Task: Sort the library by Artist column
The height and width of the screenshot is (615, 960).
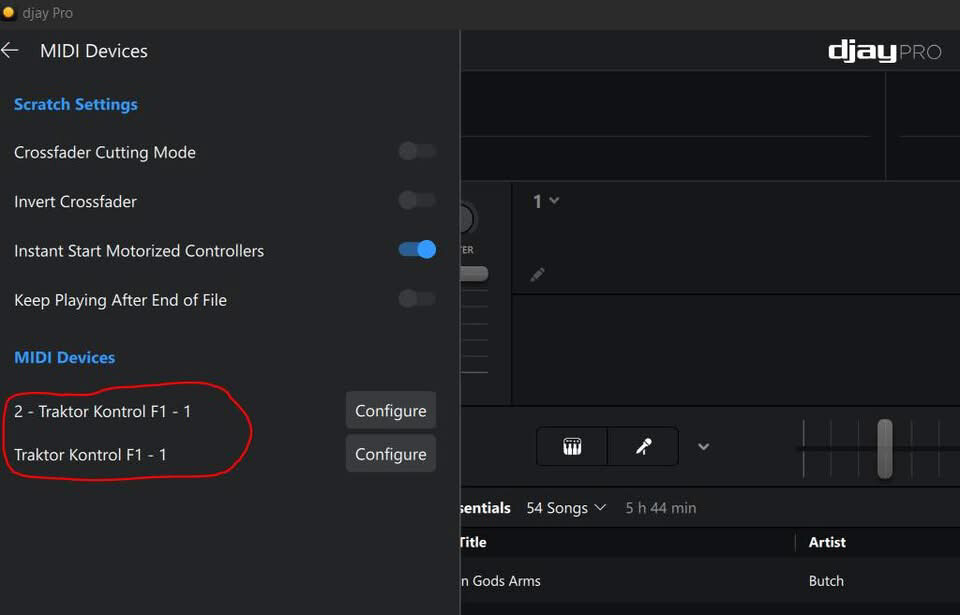Action: coord(827,542)
